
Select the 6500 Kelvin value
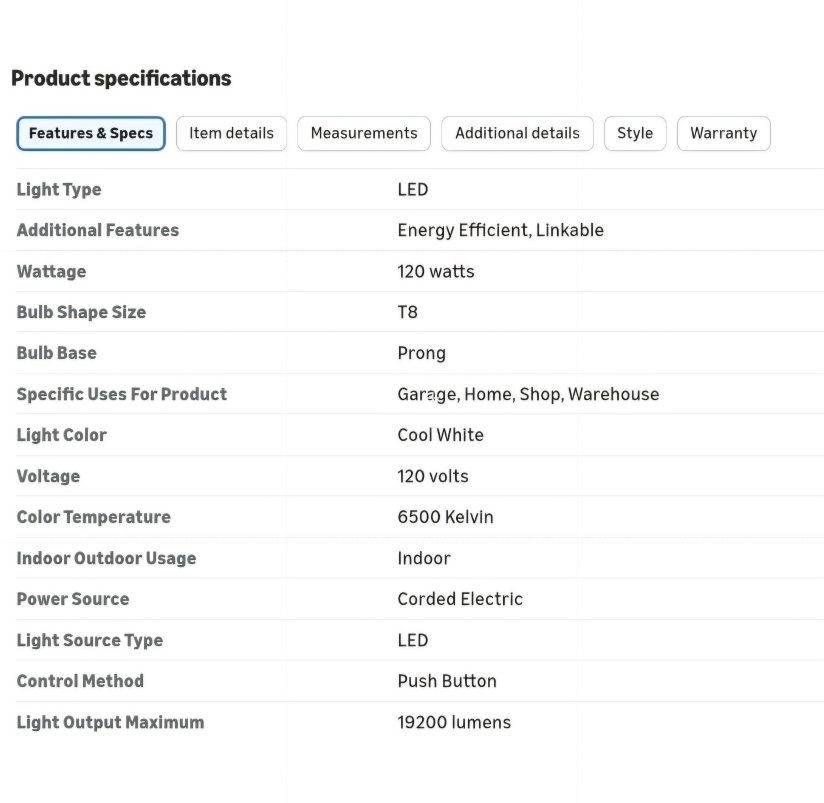click(x=445, y=517)
